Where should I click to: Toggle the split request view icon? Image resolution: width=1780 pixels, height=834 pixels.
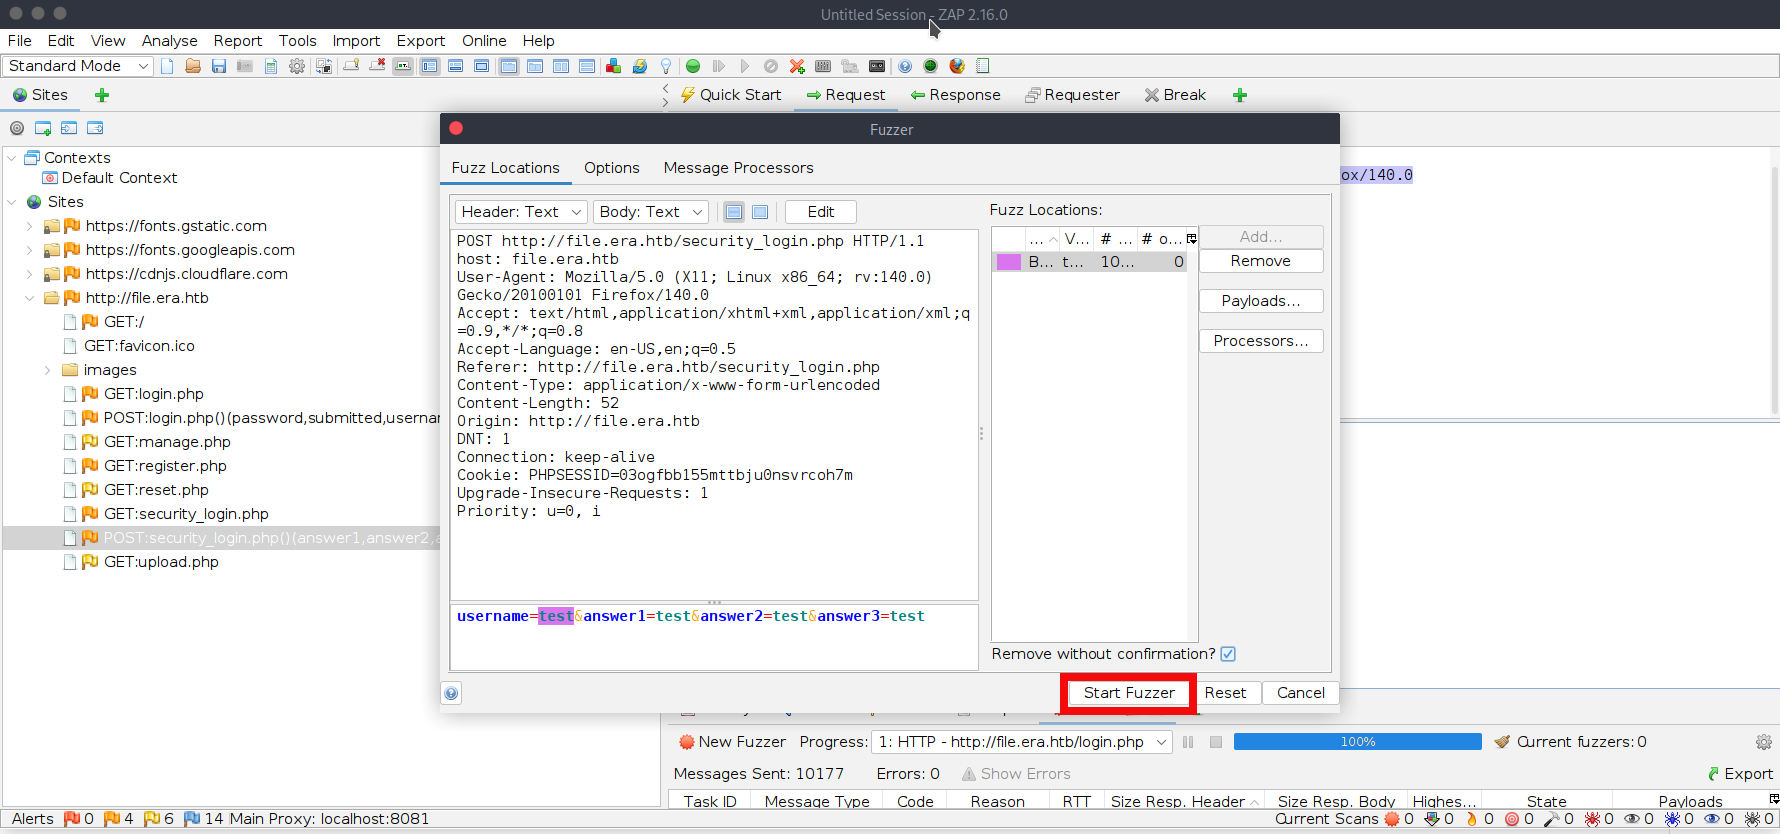[734, 212]
